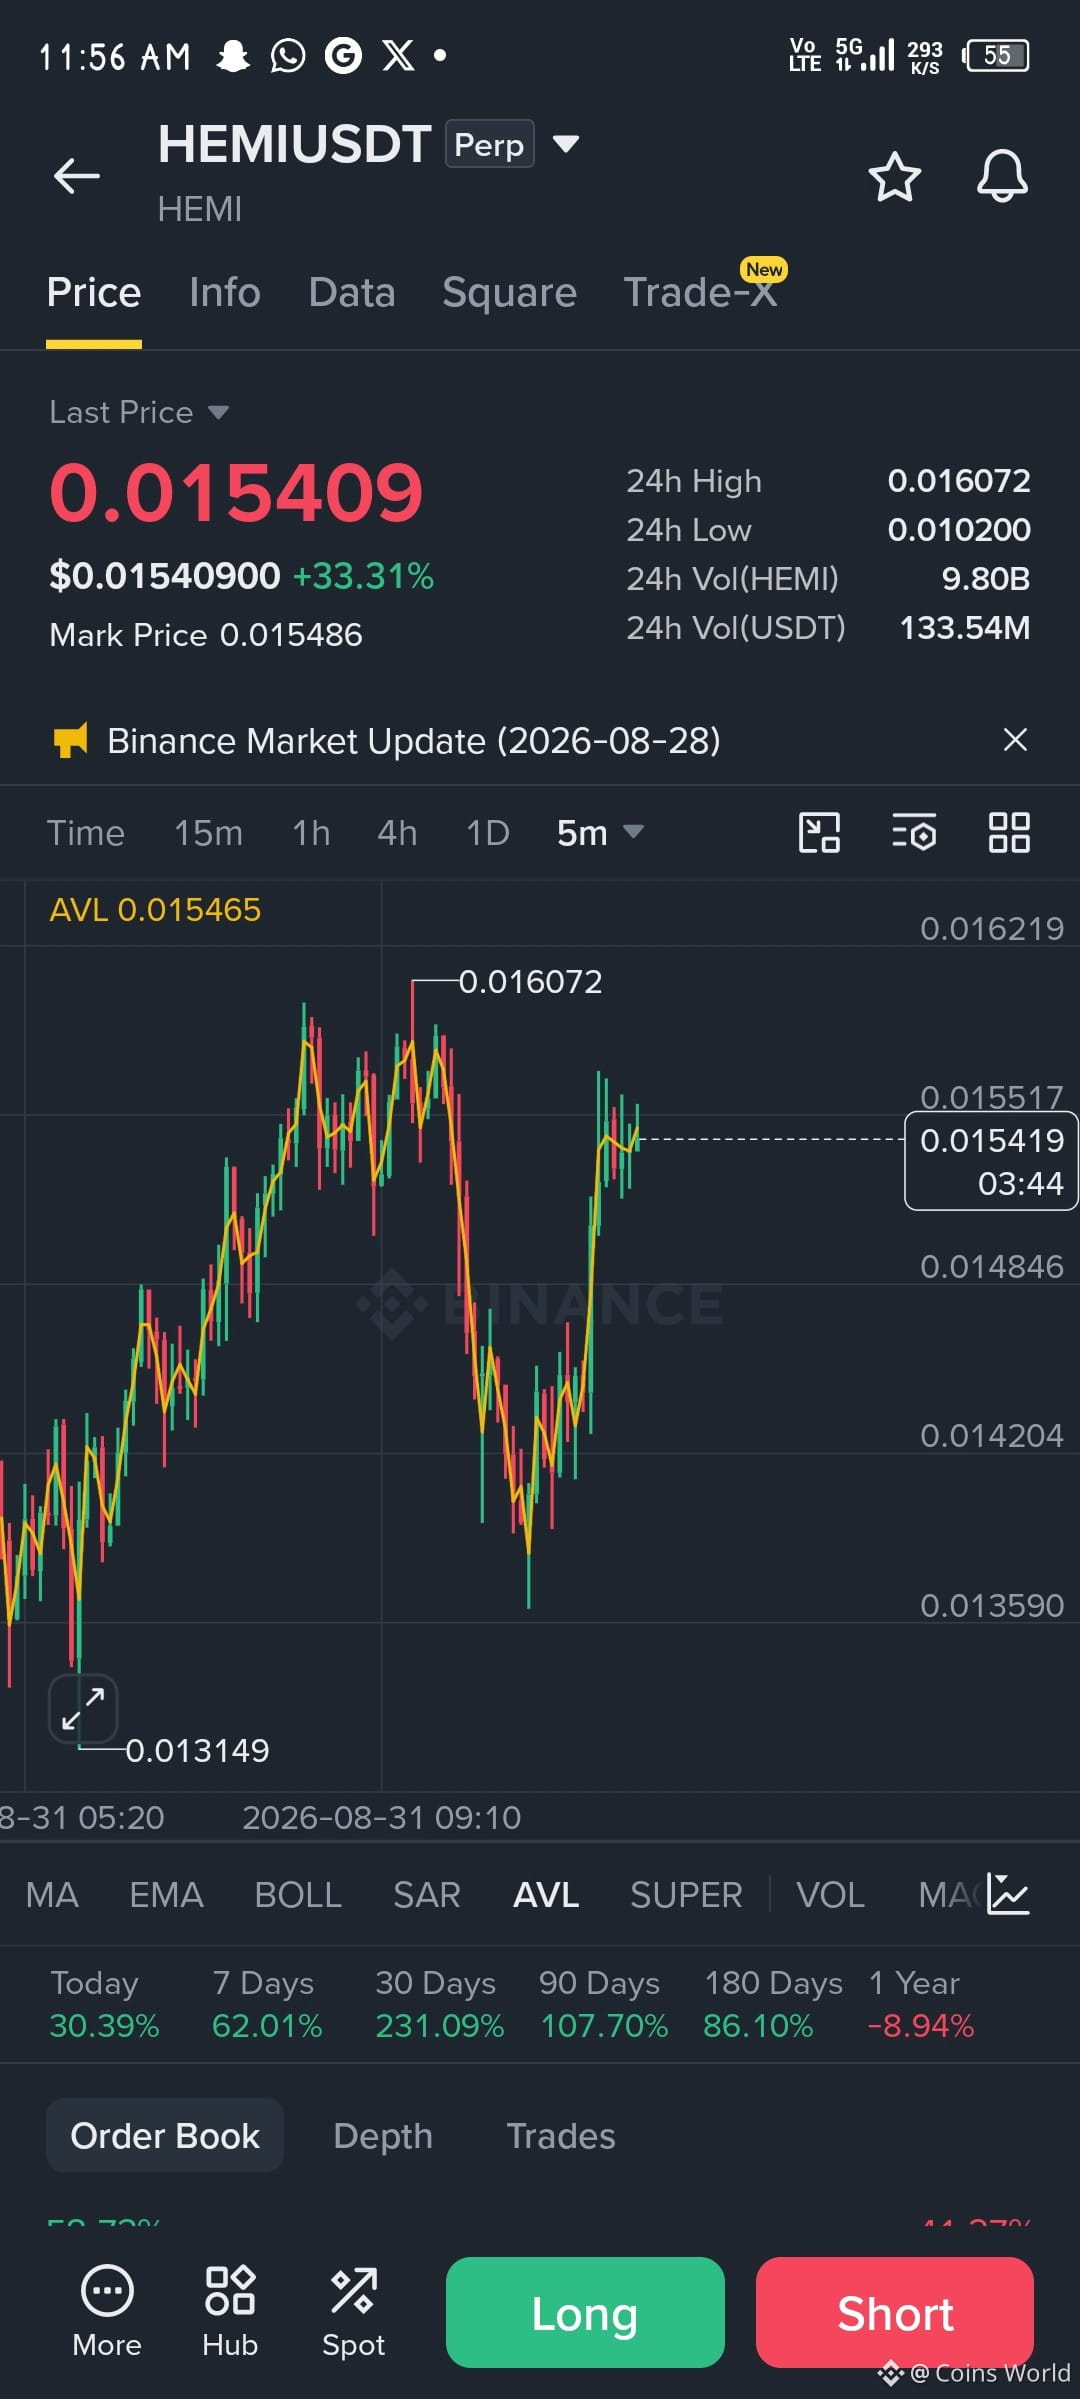Dismiss the Binance Market Update banner

point(1015,740)
